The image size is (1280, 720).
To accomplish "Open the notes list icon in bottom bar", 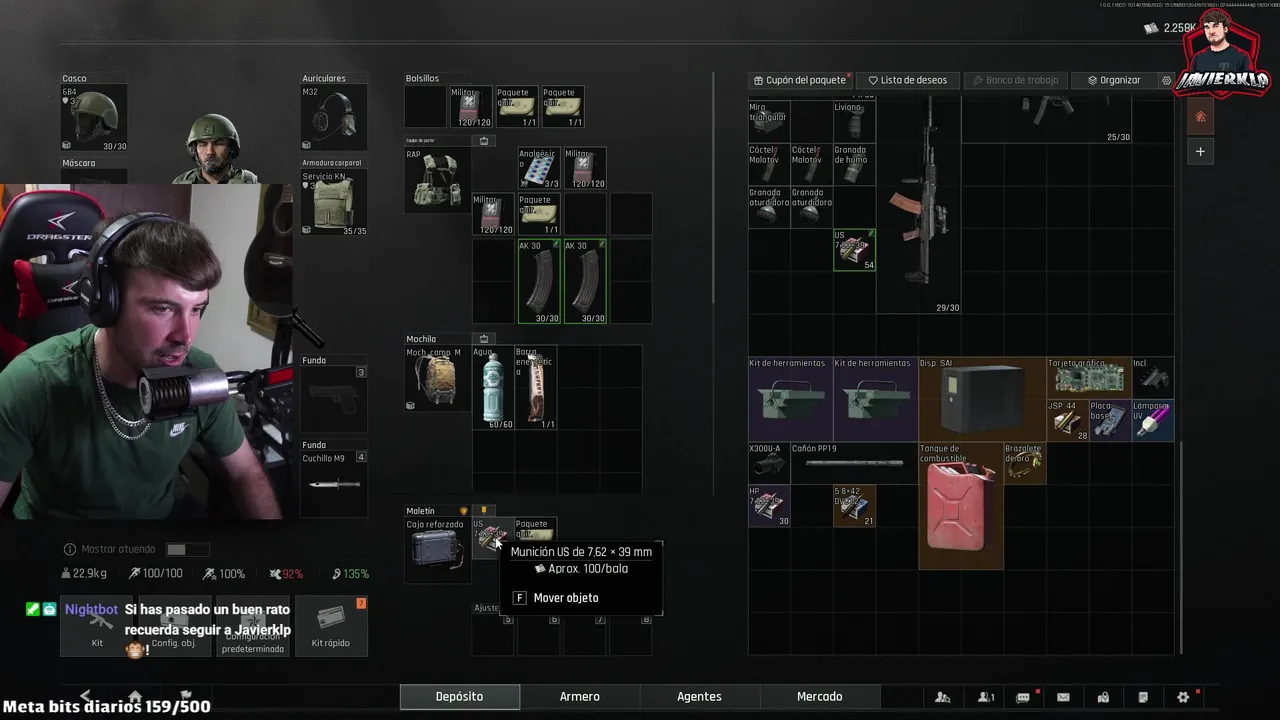I will click(x=1143, y=697).
